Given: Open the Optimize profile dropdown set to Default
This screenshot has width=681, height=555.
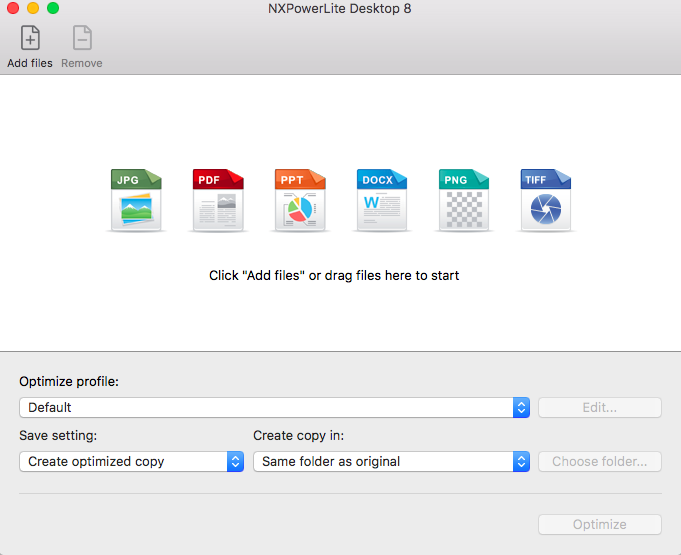Looking at the screenshot, I should (x=274, y=407).
